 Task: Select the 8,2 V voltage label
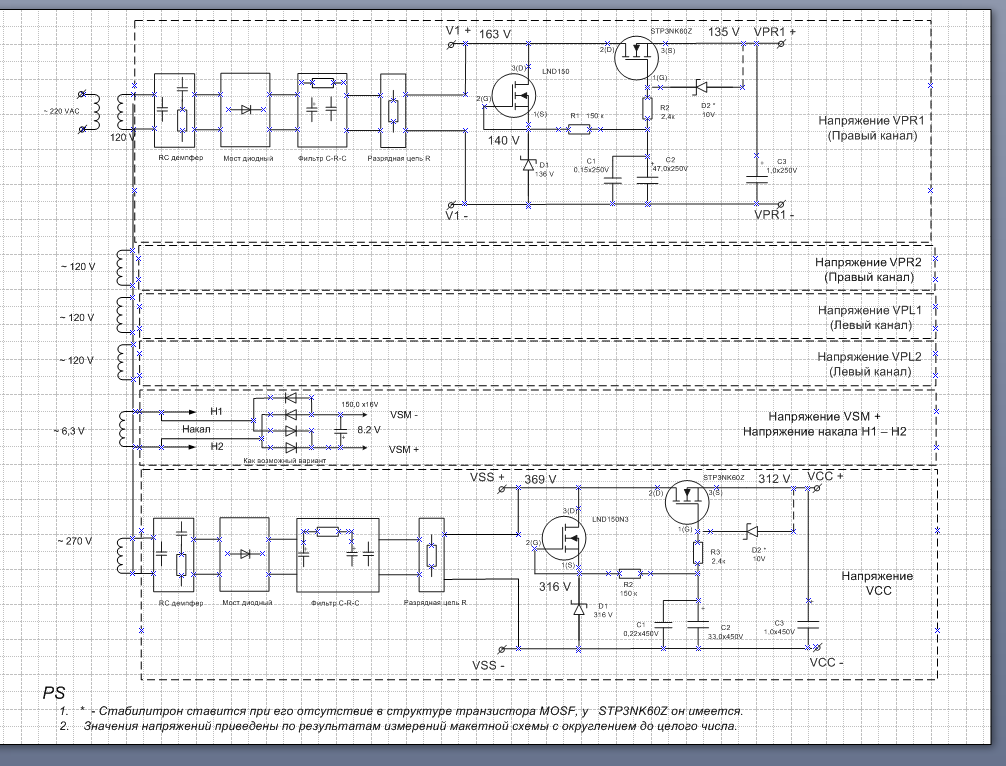point(371,429)
